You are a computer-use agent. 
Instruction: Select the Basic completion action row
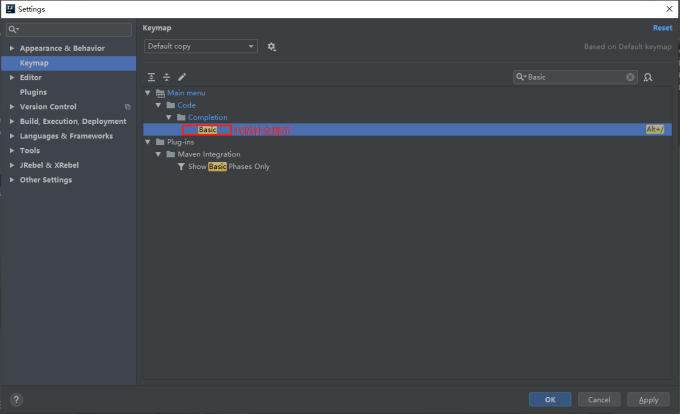click(x=407, y=129)
